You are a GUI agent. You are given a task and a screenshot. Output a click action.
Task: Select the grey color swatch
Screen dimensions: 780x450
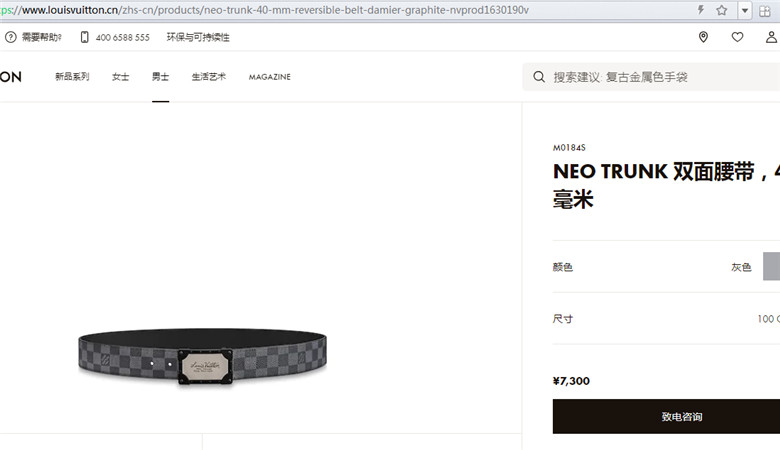click(x=772, y=267)
